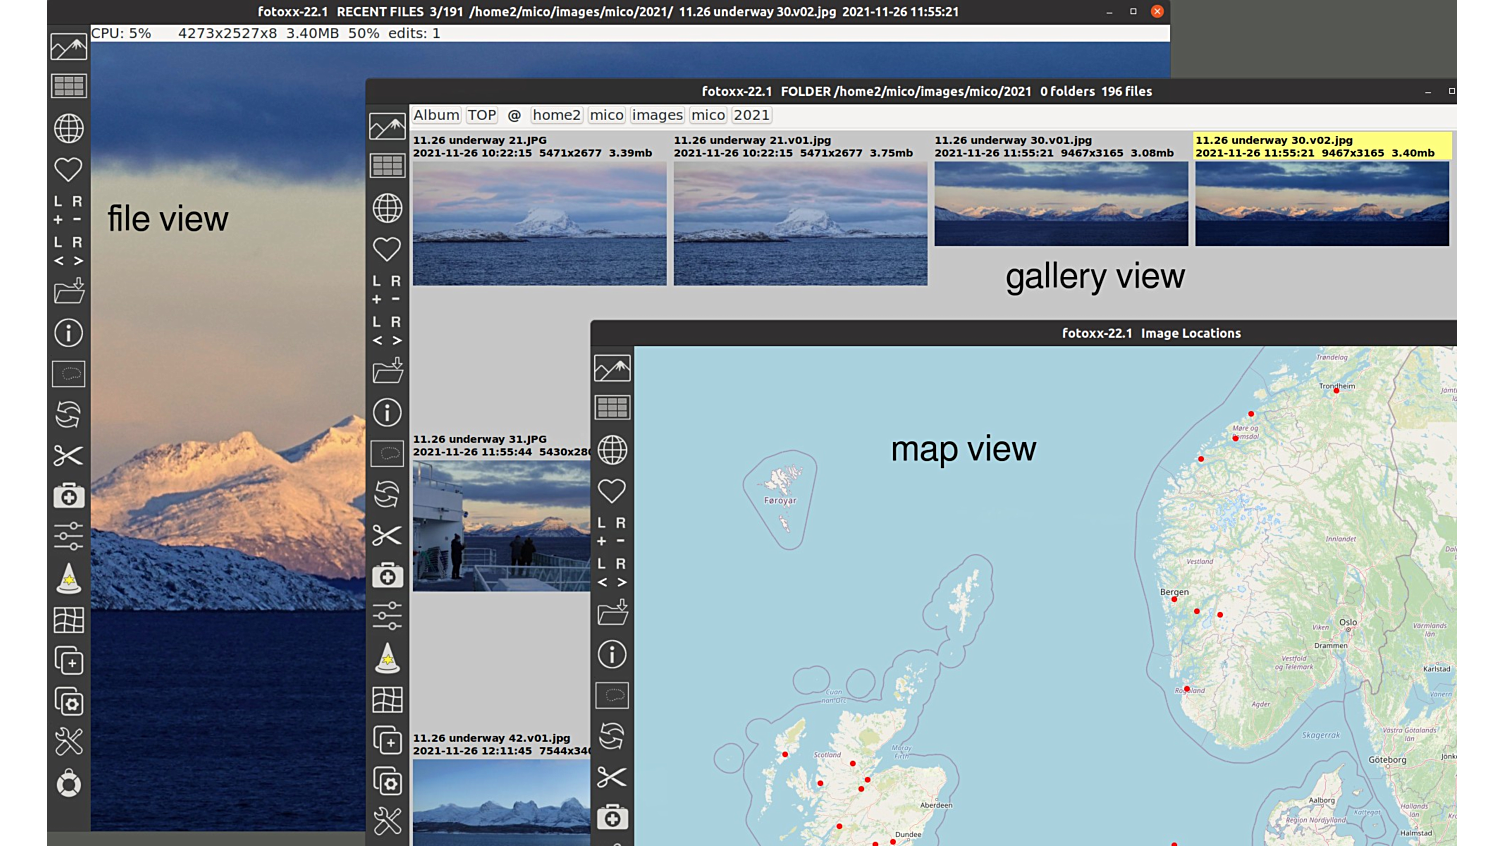
Task: Click the warp grid icon in file view sidebar
Action: coord(68,620)
